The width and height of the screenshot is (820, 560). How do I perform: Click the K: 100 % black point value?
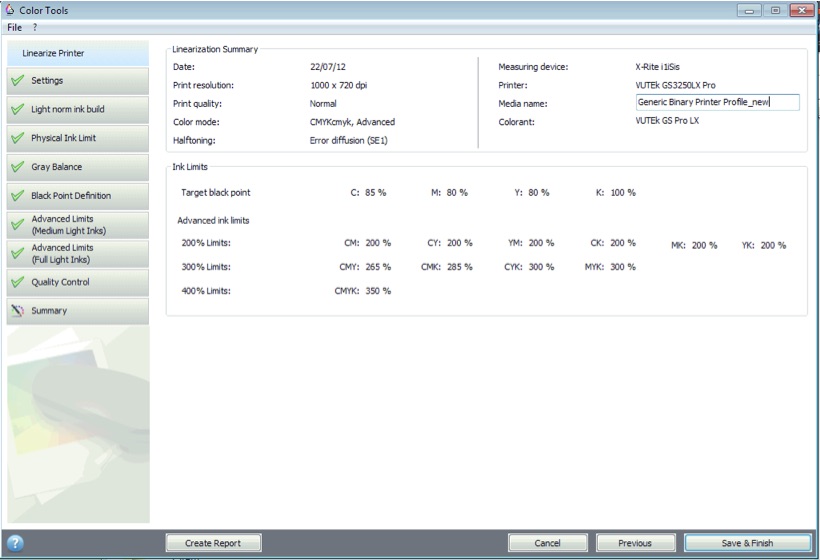coord(616,193)
